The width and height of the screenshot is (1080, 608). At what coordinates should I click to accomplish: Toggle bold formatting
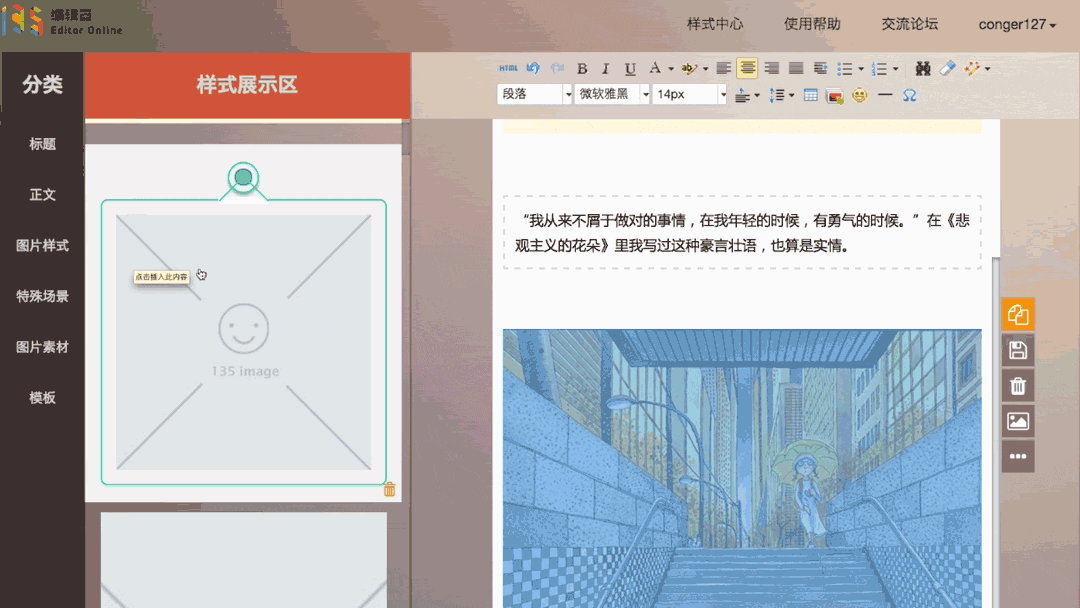pyautogui.click(x=582, y=68)
